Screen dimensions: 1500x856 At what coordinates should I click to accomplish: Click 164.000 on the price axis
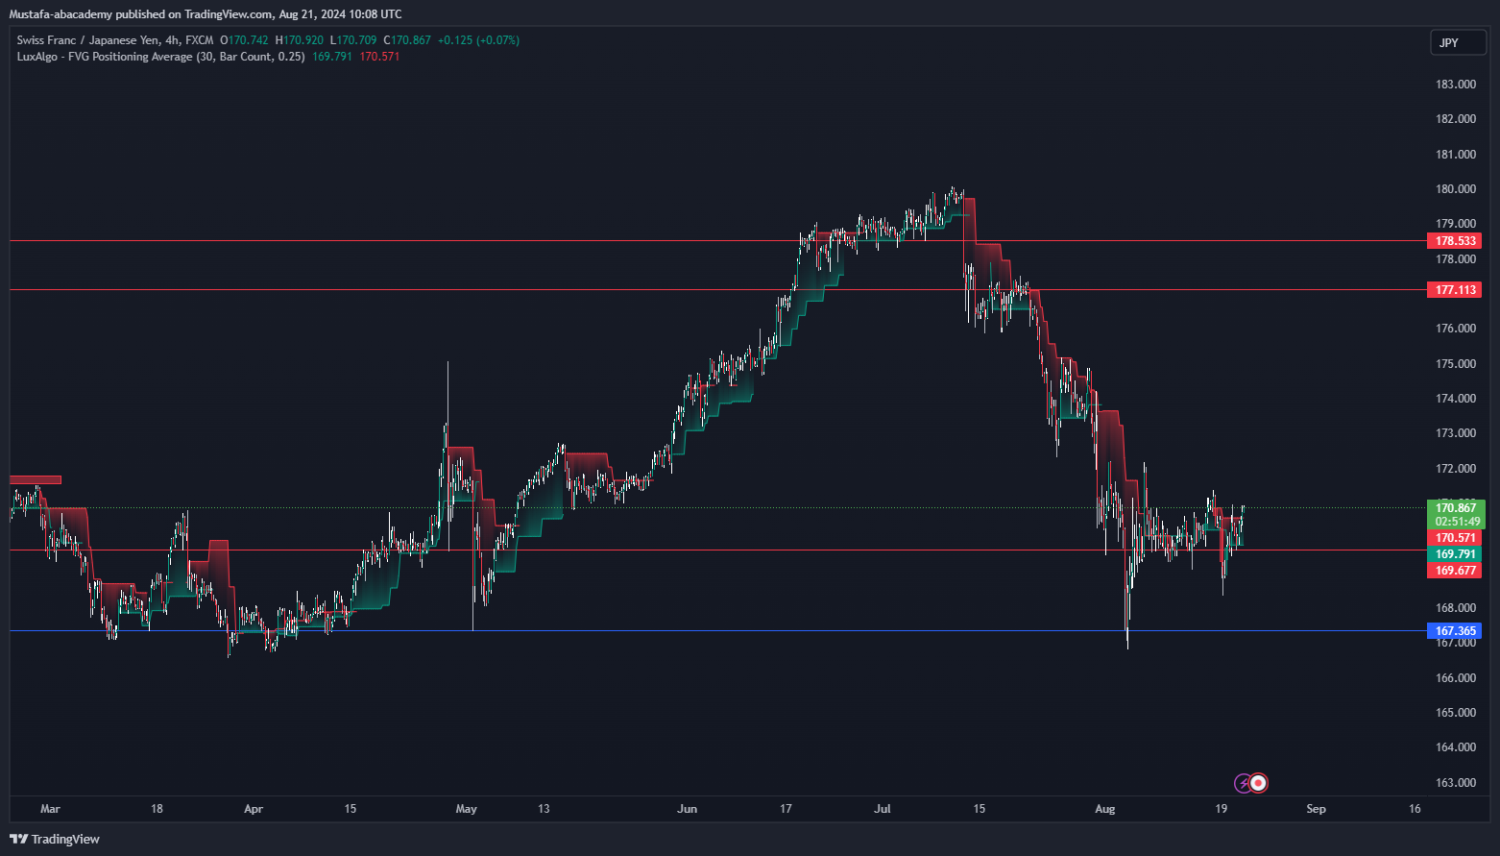[1456, 747]
